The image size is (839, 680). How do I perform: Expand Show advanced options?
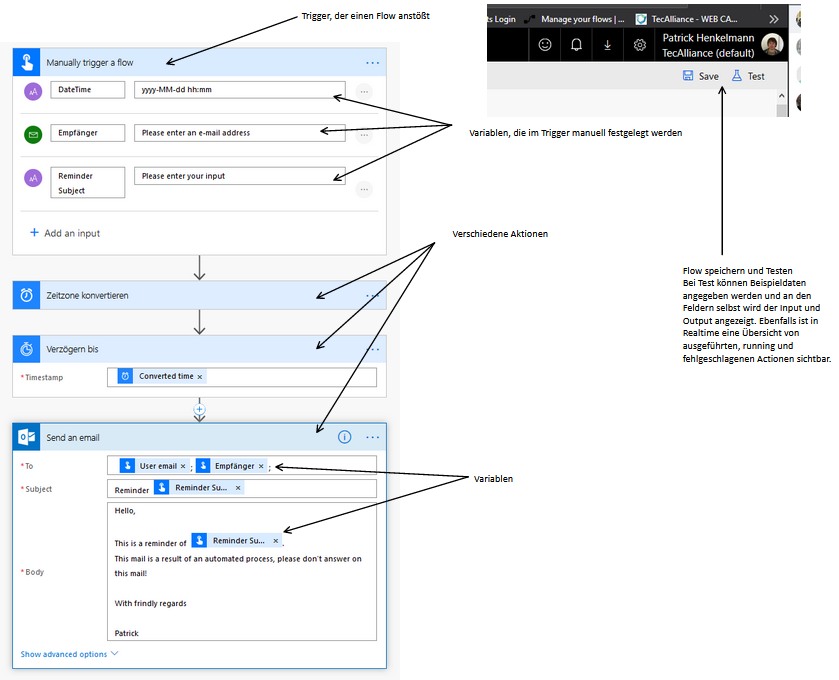pos(69,654)
